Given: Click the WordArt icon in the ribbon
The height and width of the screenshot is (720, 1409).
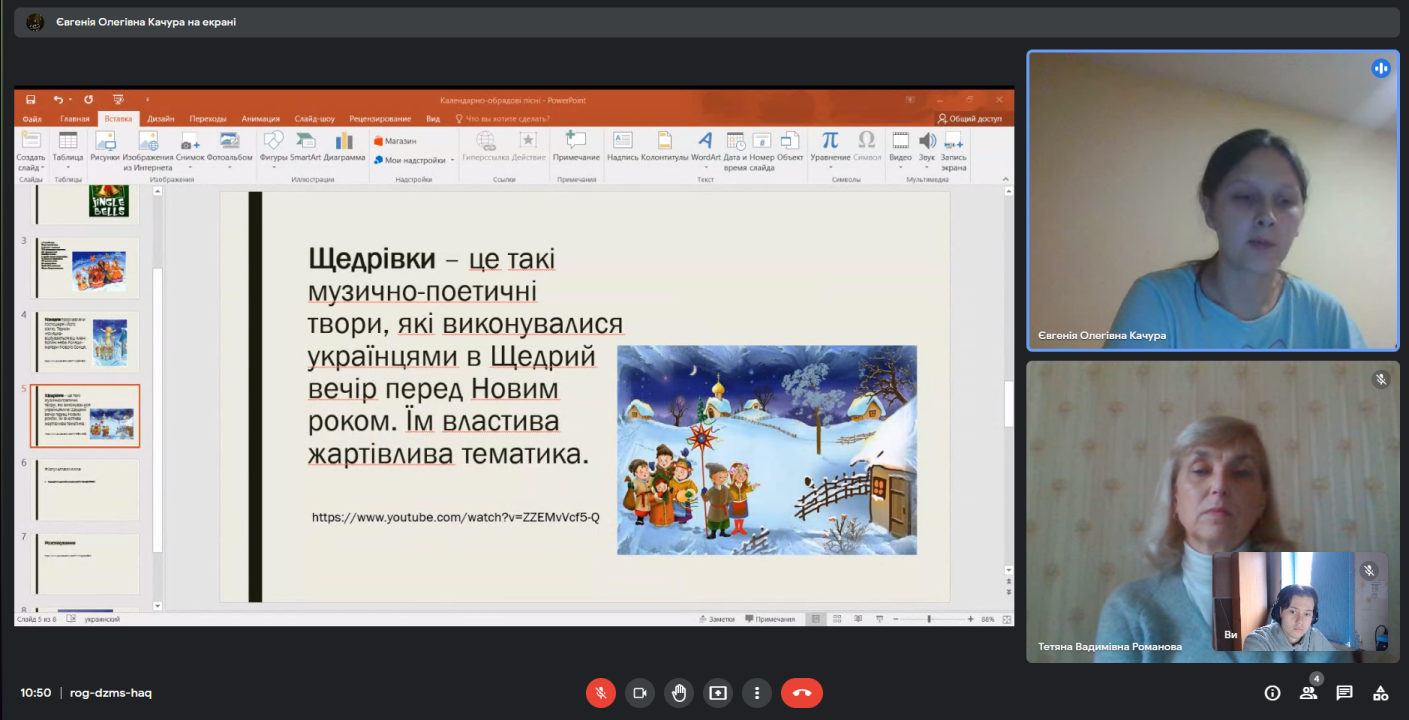Looking at the screenshot, I should [x=705, y=146].
